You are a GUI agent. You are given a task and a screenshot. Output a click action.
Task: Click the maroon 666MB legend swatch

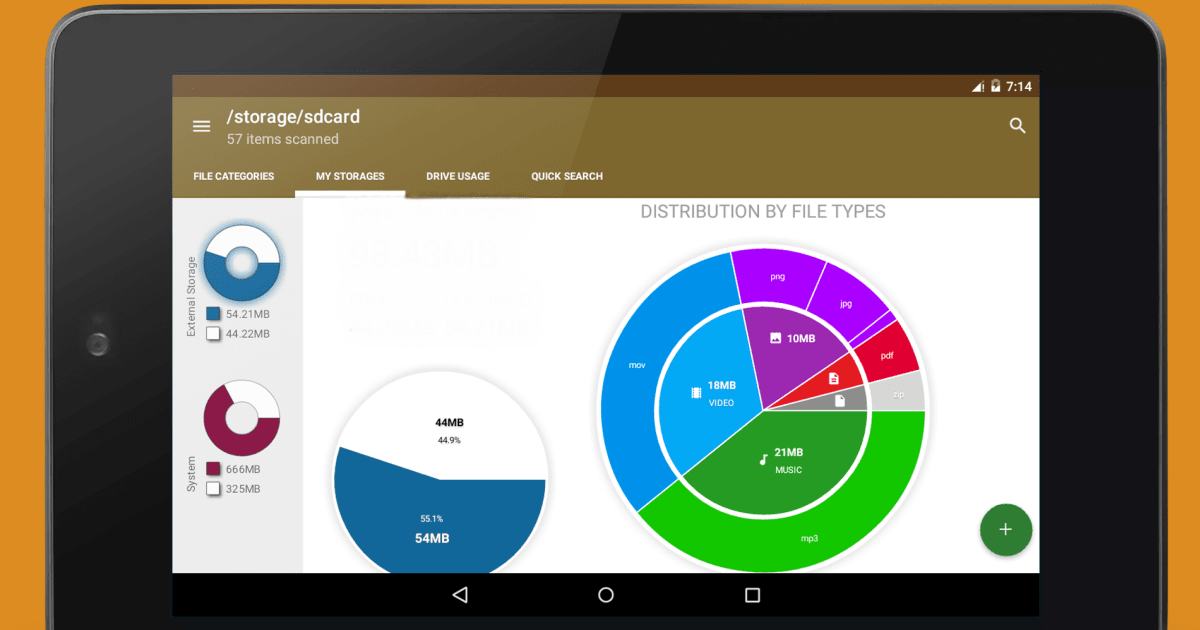213,469
